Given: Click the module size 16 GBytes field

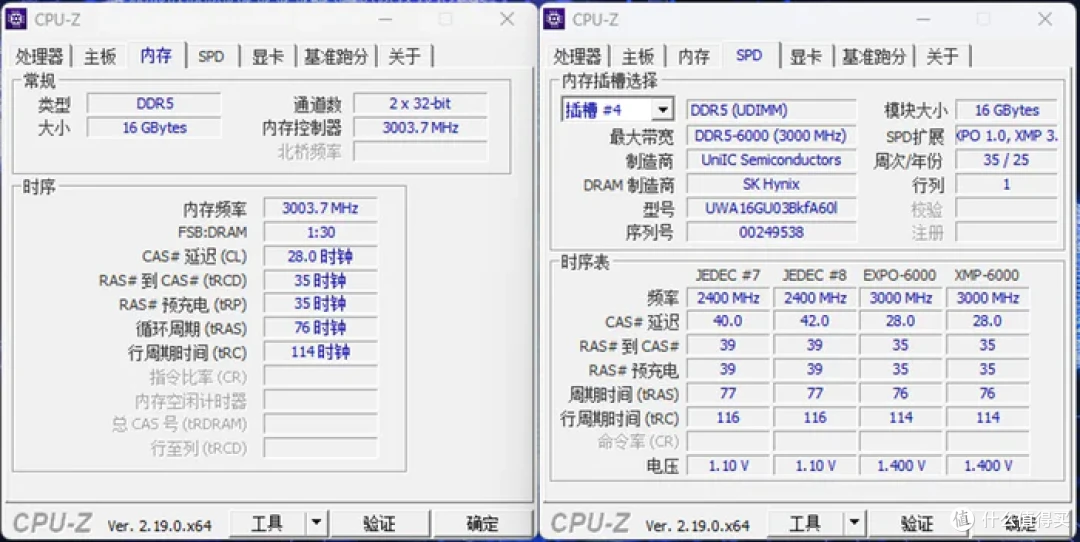Looking at the screenshot, I should point(1006,110).
